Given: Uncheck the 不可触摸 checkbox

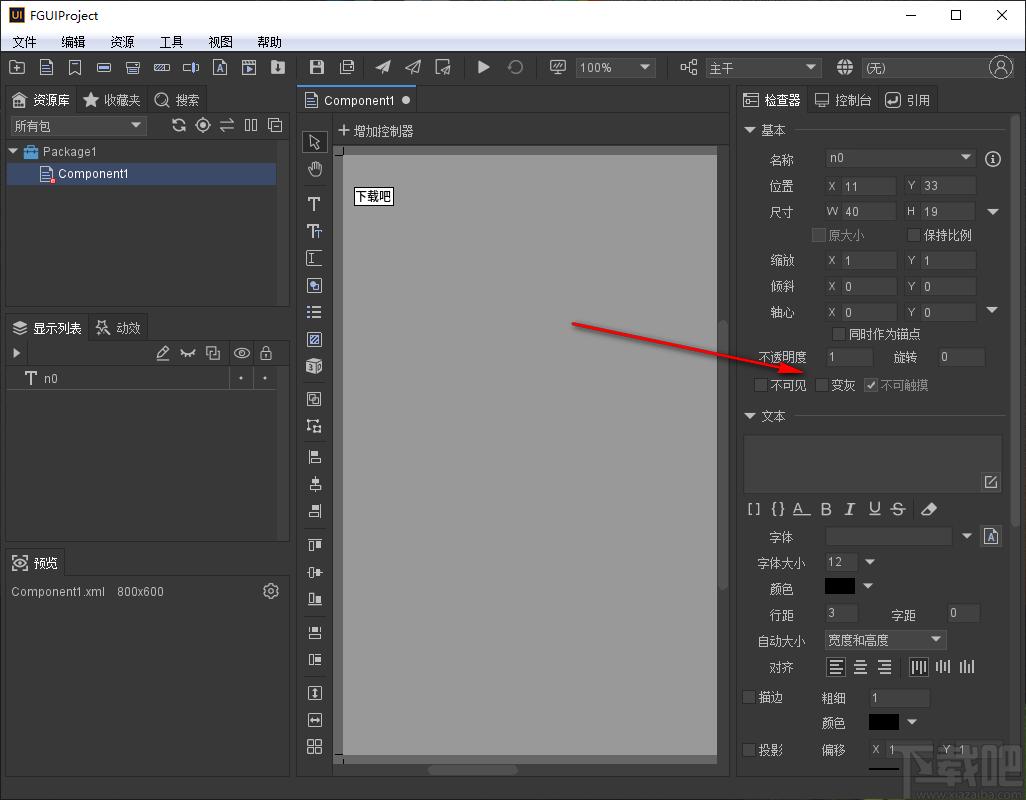Looking at the screenshot, I should [870, 385].
